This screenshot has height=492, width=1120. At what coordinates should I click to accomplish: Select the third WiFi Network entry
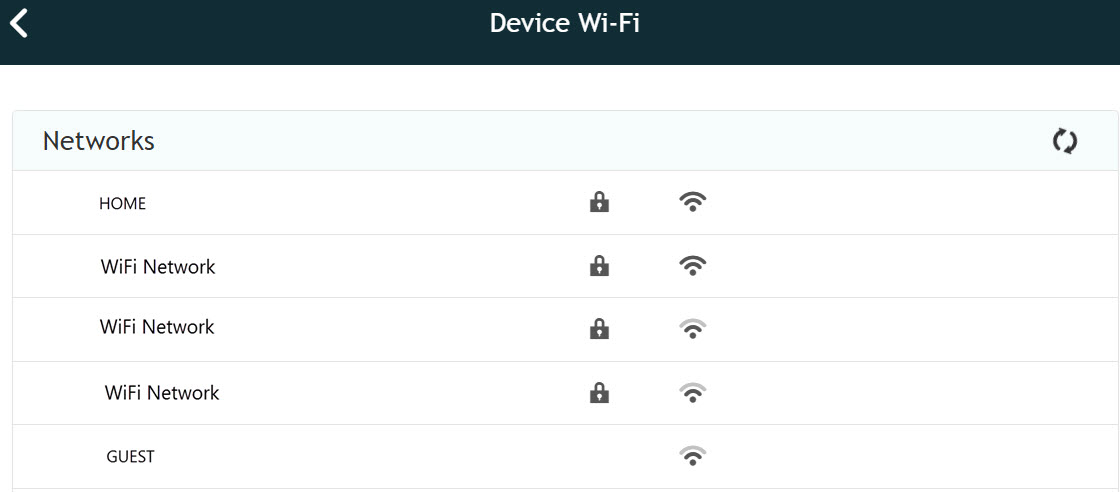pyautogui.click(x=162, y=392)
